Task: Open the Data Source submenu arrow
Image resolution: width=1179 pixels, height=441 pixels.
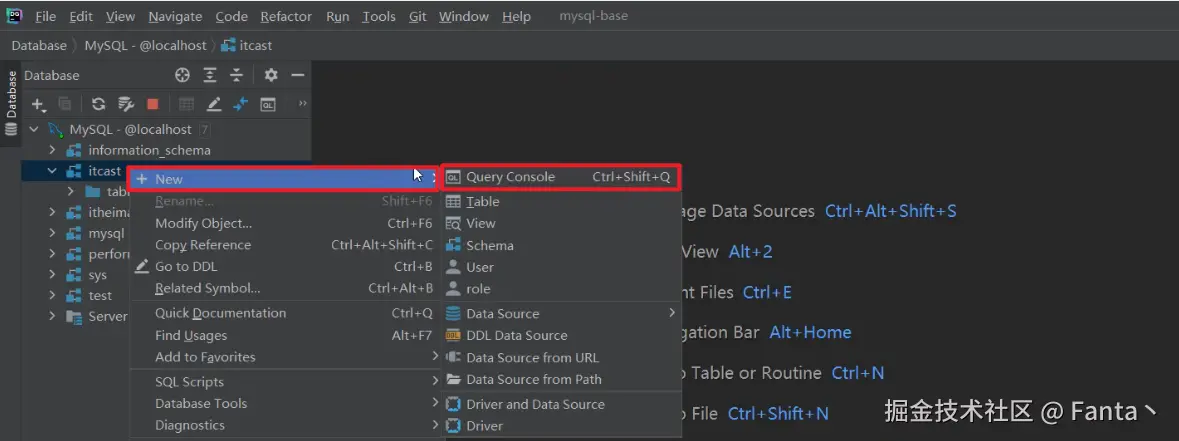Action: [672, 313]
